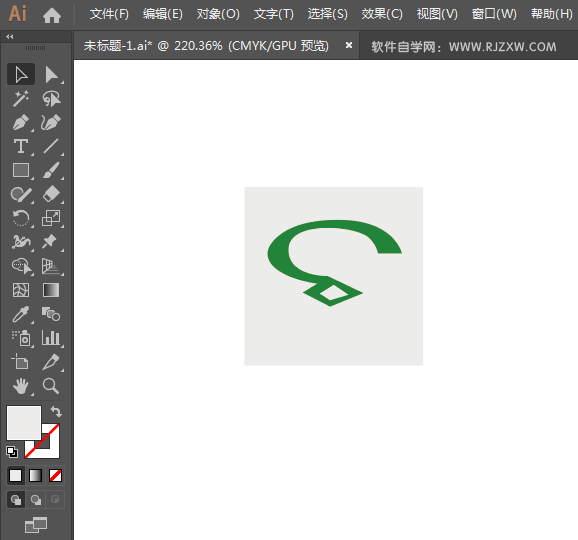Image resolution: width=578 pixels, height=540 pixels.
Task: Choose the Pen tool
Action: pos(21,123)
